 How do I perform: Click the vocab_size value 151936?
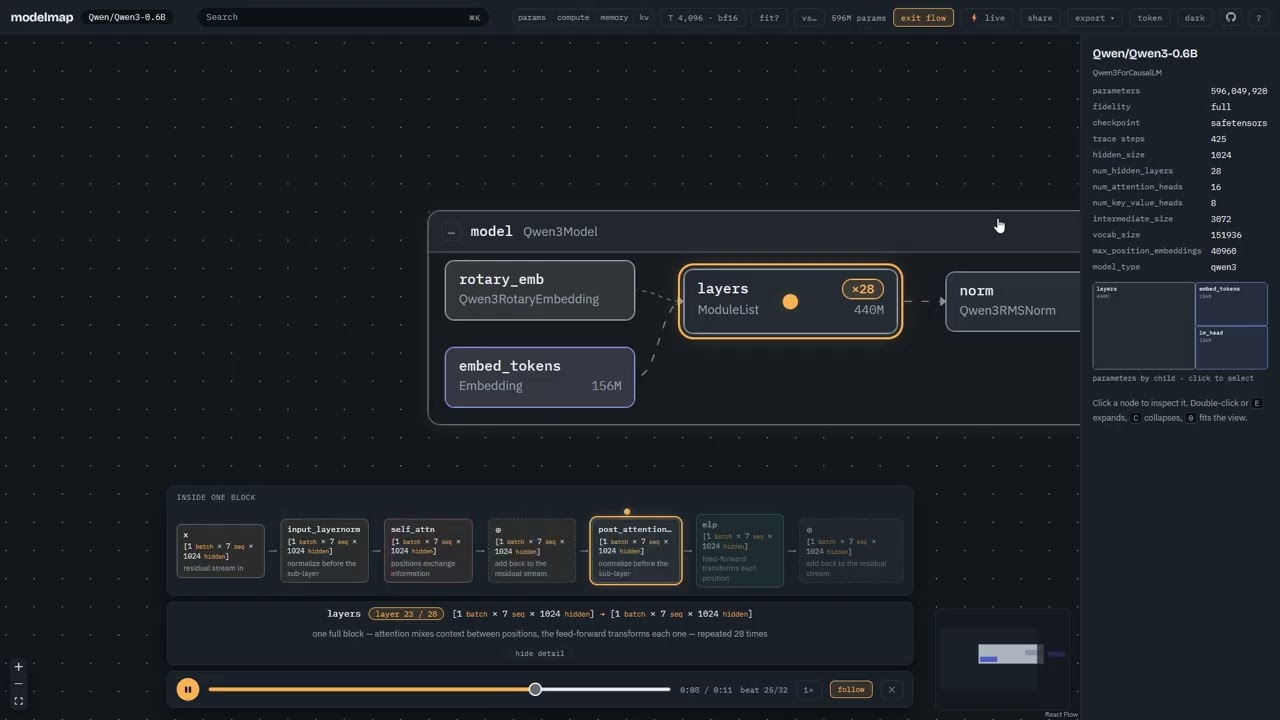(1226, 235)
